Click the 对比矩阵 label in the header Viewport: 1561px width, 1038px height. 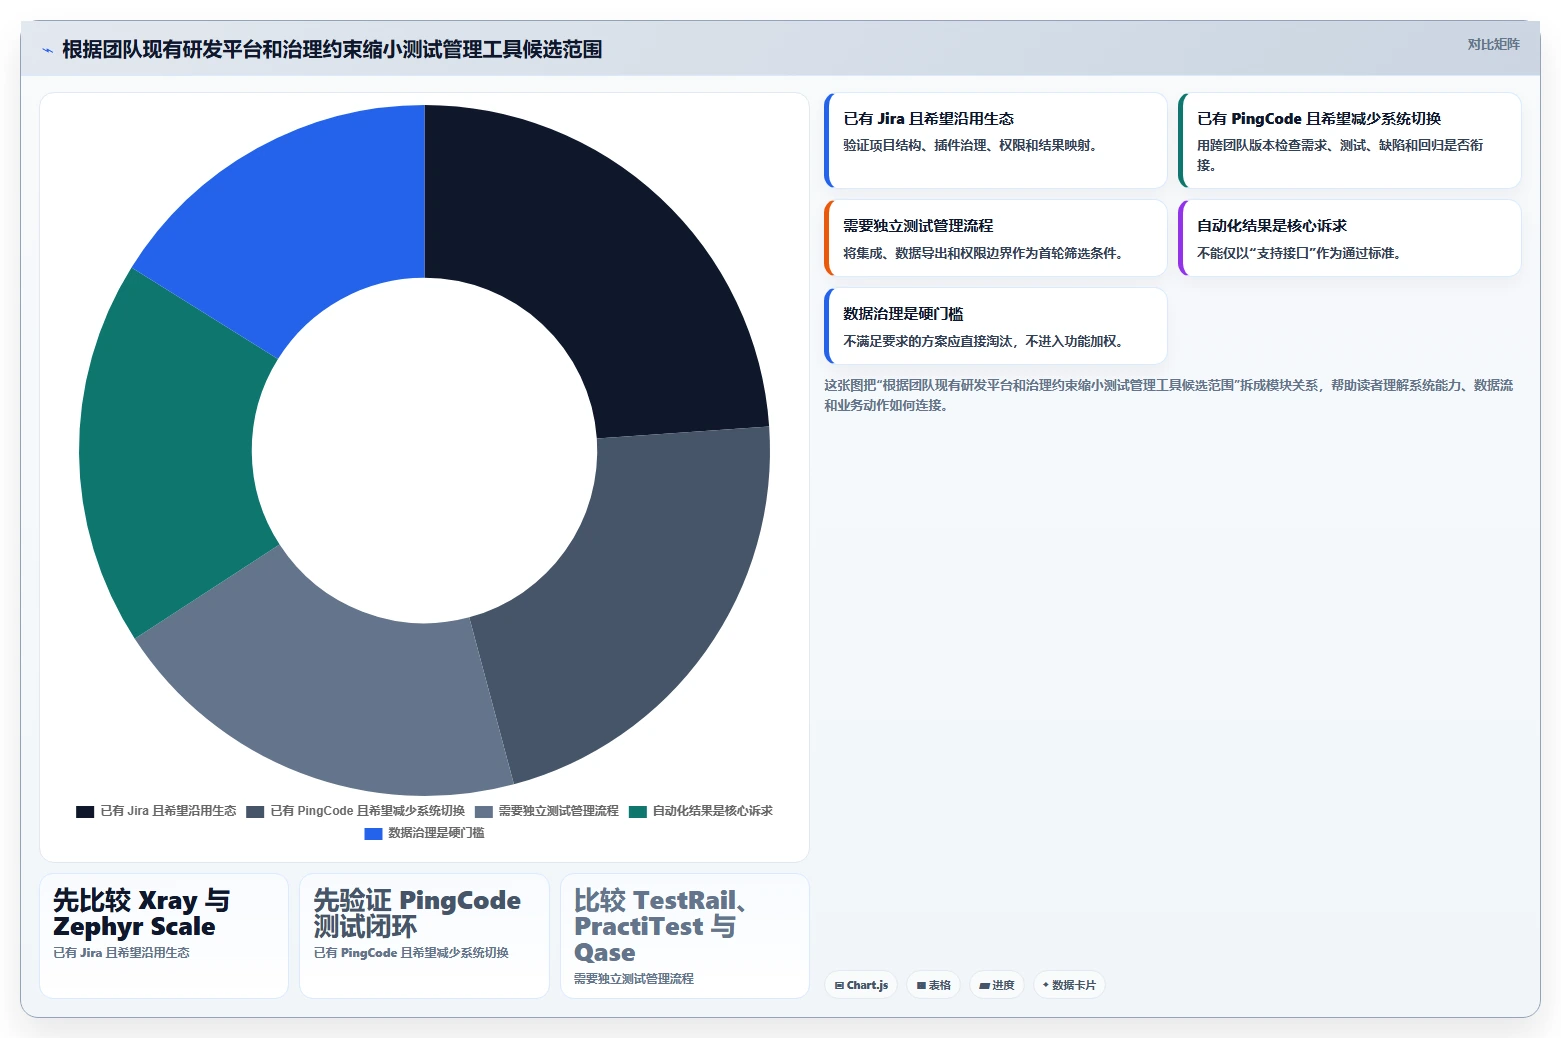coord(1493,44)
